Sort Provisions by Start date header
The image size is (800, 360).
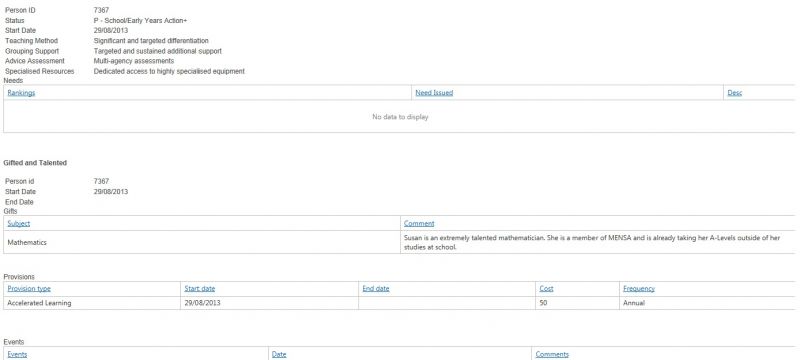click(199, 289)
